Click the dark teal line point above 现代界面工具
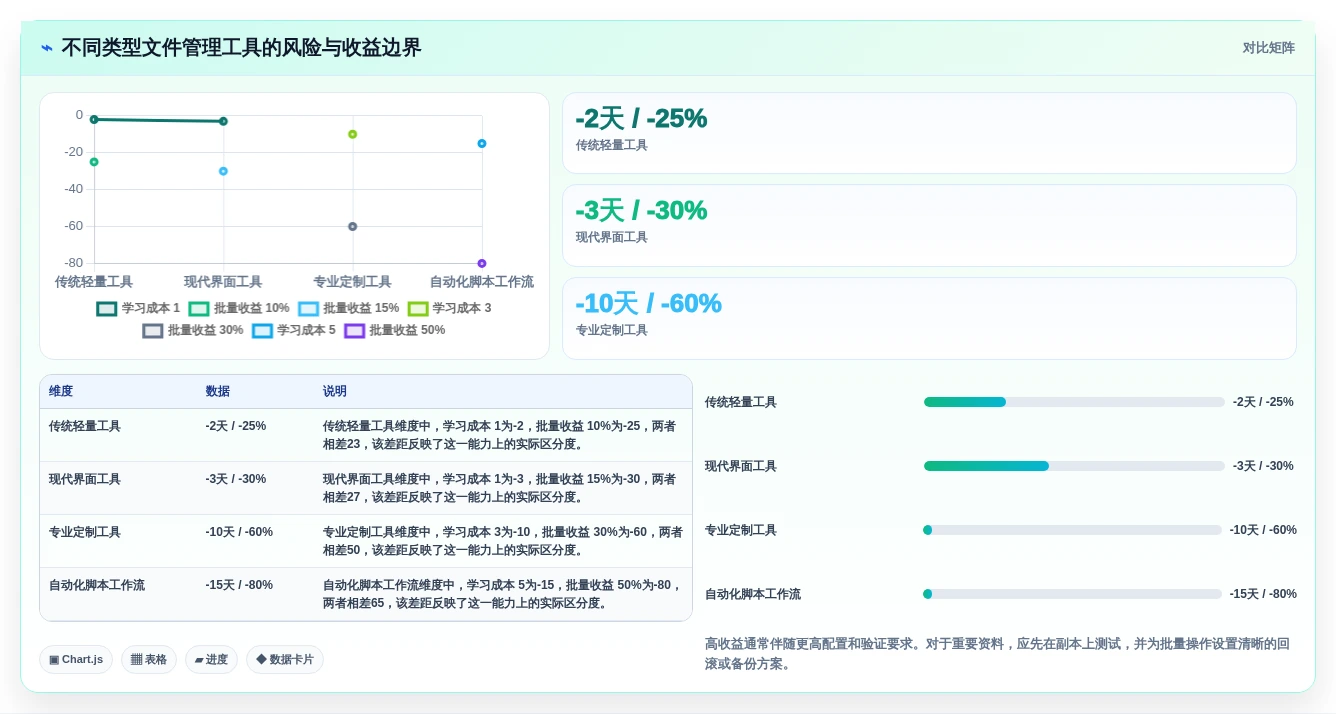This screenshot has width=1336, height=714. click(x=223, y=121)
